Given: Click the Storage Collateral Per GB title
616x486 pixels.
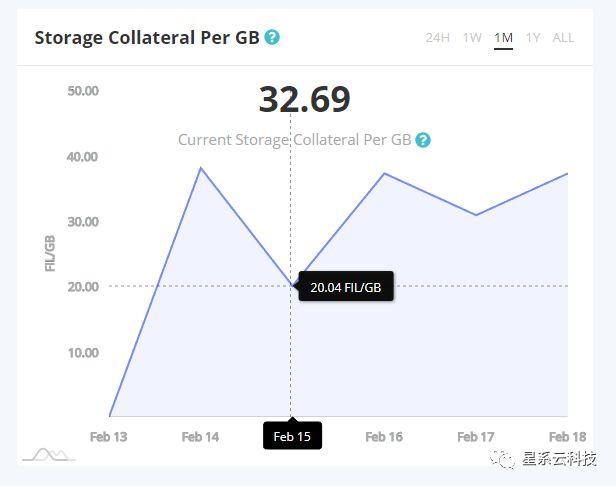Looking at the screenshot, I should click(x=147, y=38).
